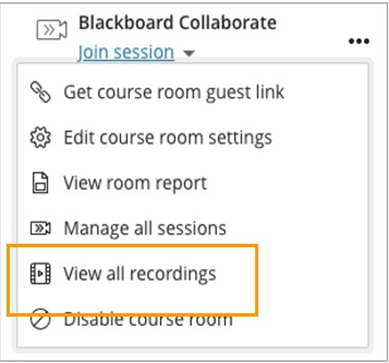
Task: Click the Join session link
Action: pos(126,52)
